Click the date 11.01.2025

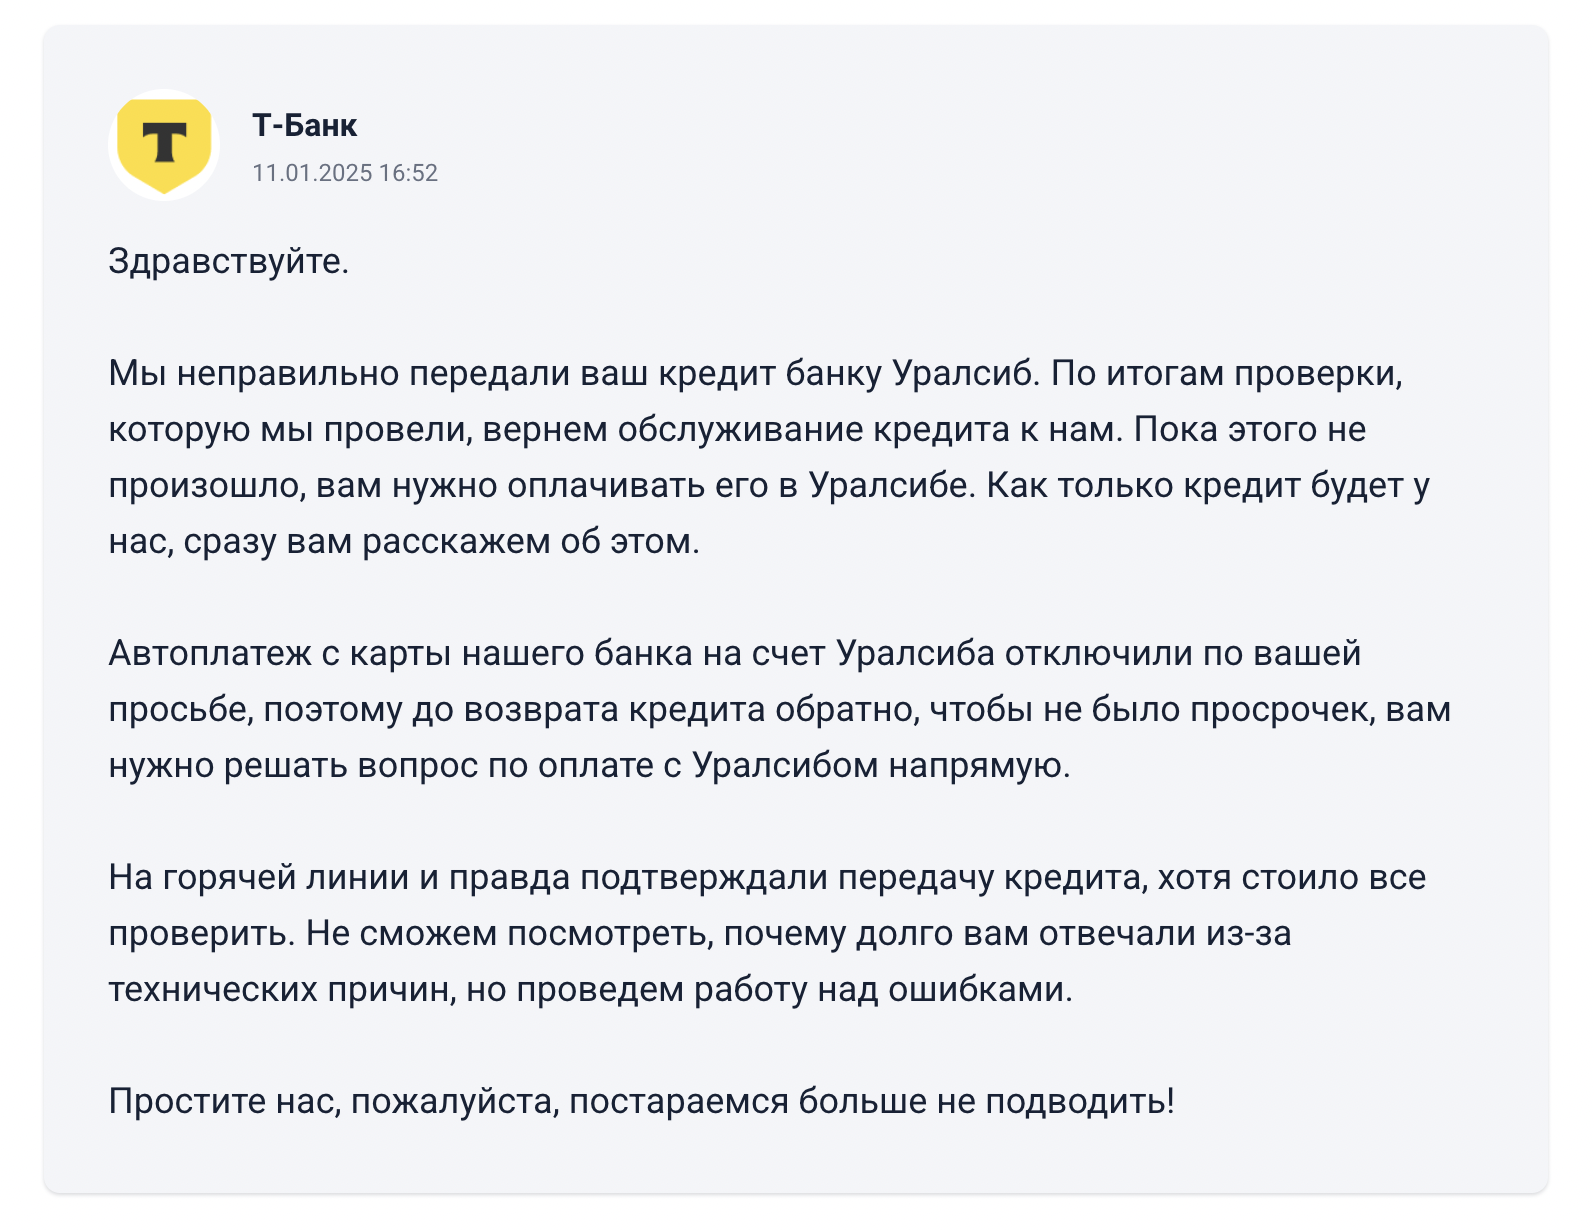pyautogui.click(x=312, y=173)
